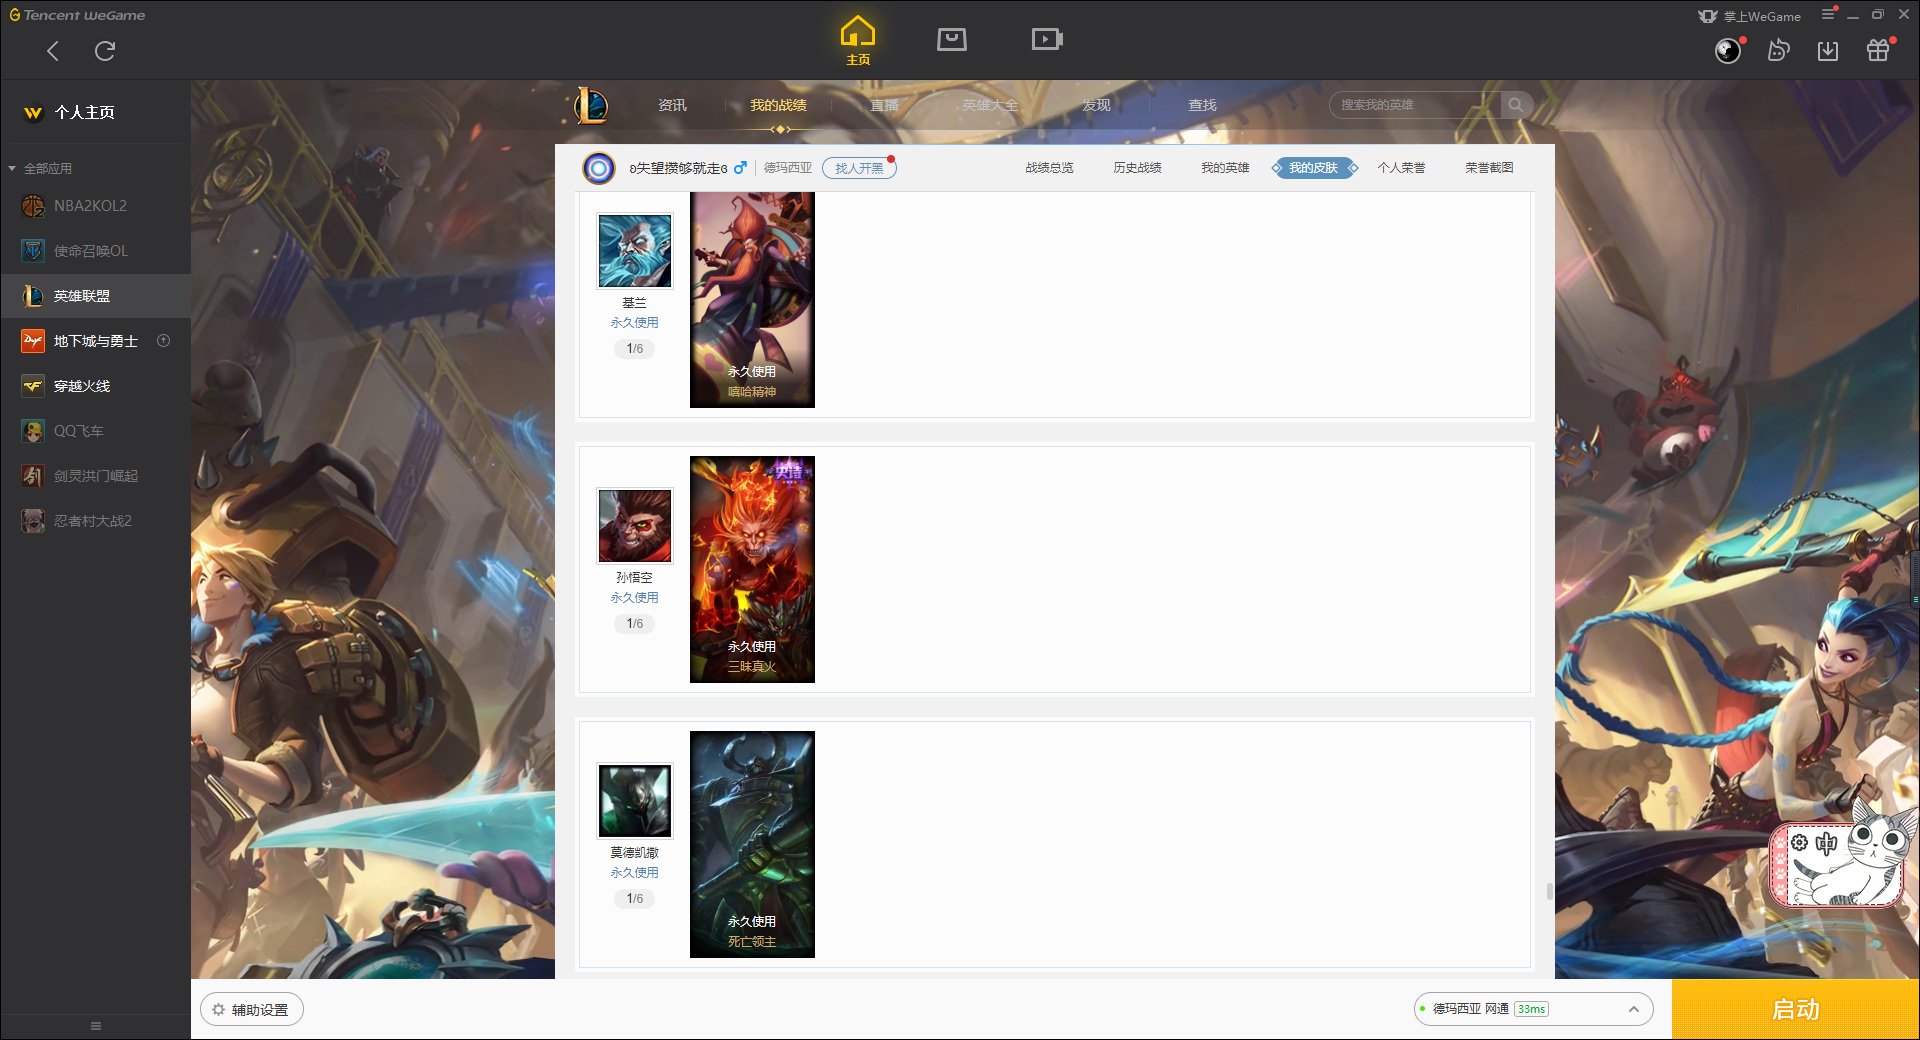Image resolution: width=1920 pixels, height=1040 pixels.
Task: Select 我的皮肤 sub-tab
Action: (1313, 168)
